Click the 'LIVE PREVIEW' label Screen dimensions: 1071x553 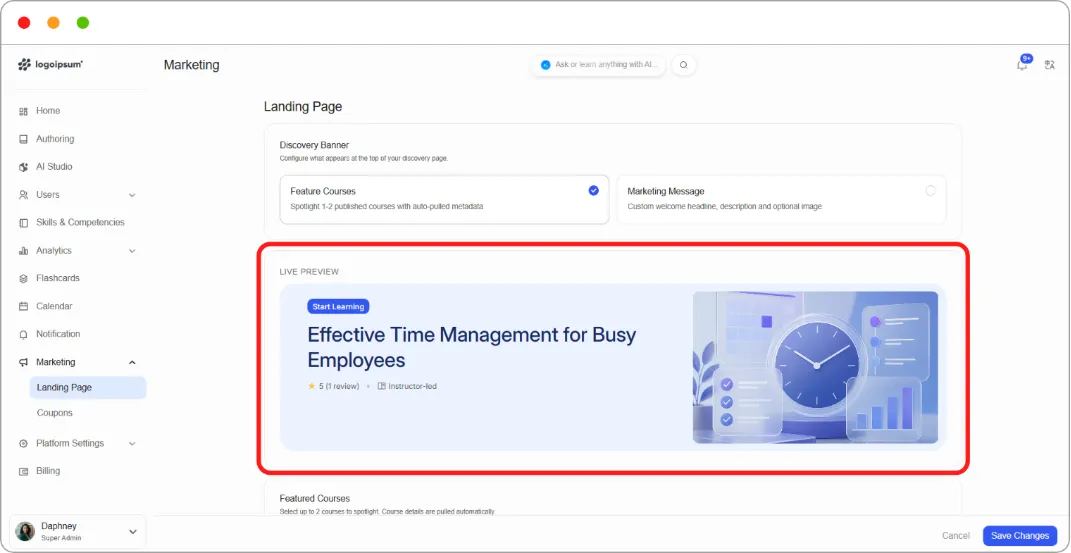coord(309,272)
